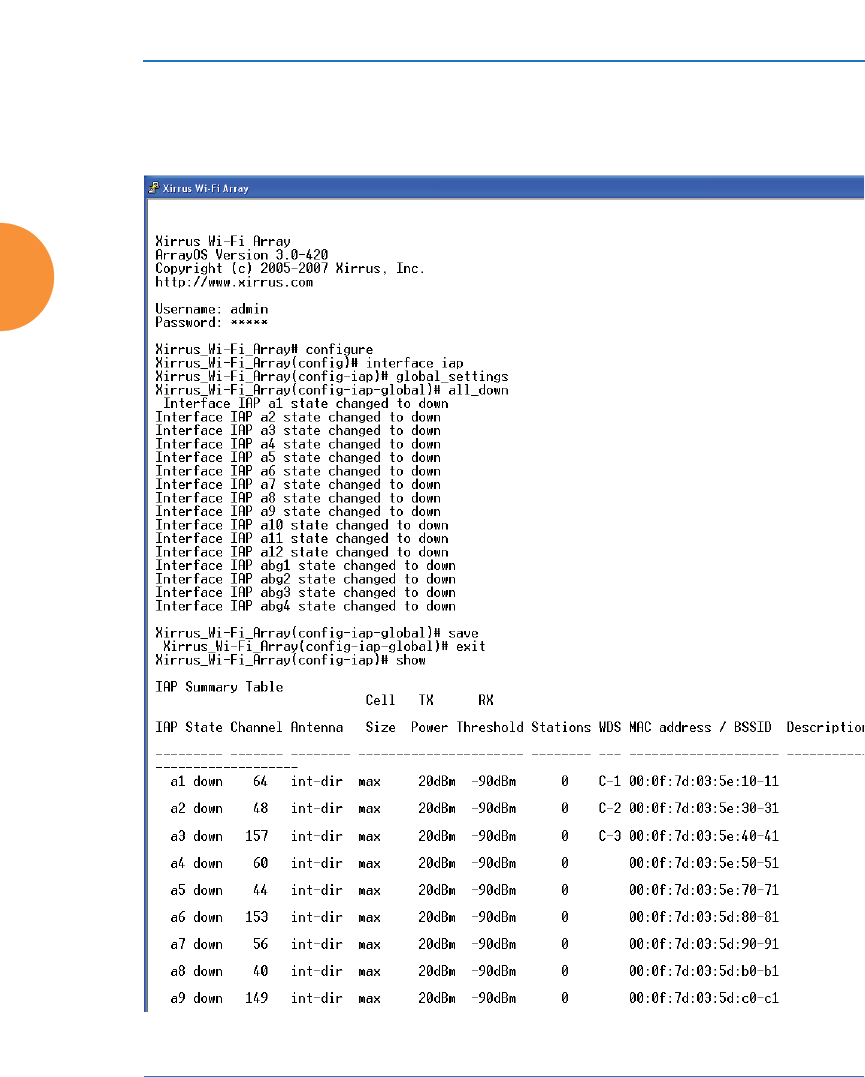Click WDS value 'C-3' in row a3
This screenshot has width=865, height=1077.
tap(610, 836)
